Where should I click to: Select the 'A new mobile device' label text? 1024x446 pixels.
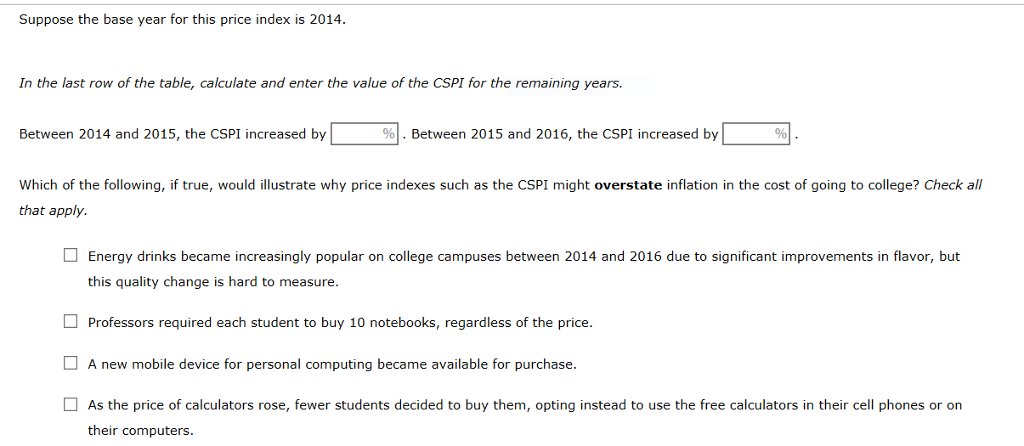pos(332,364)
